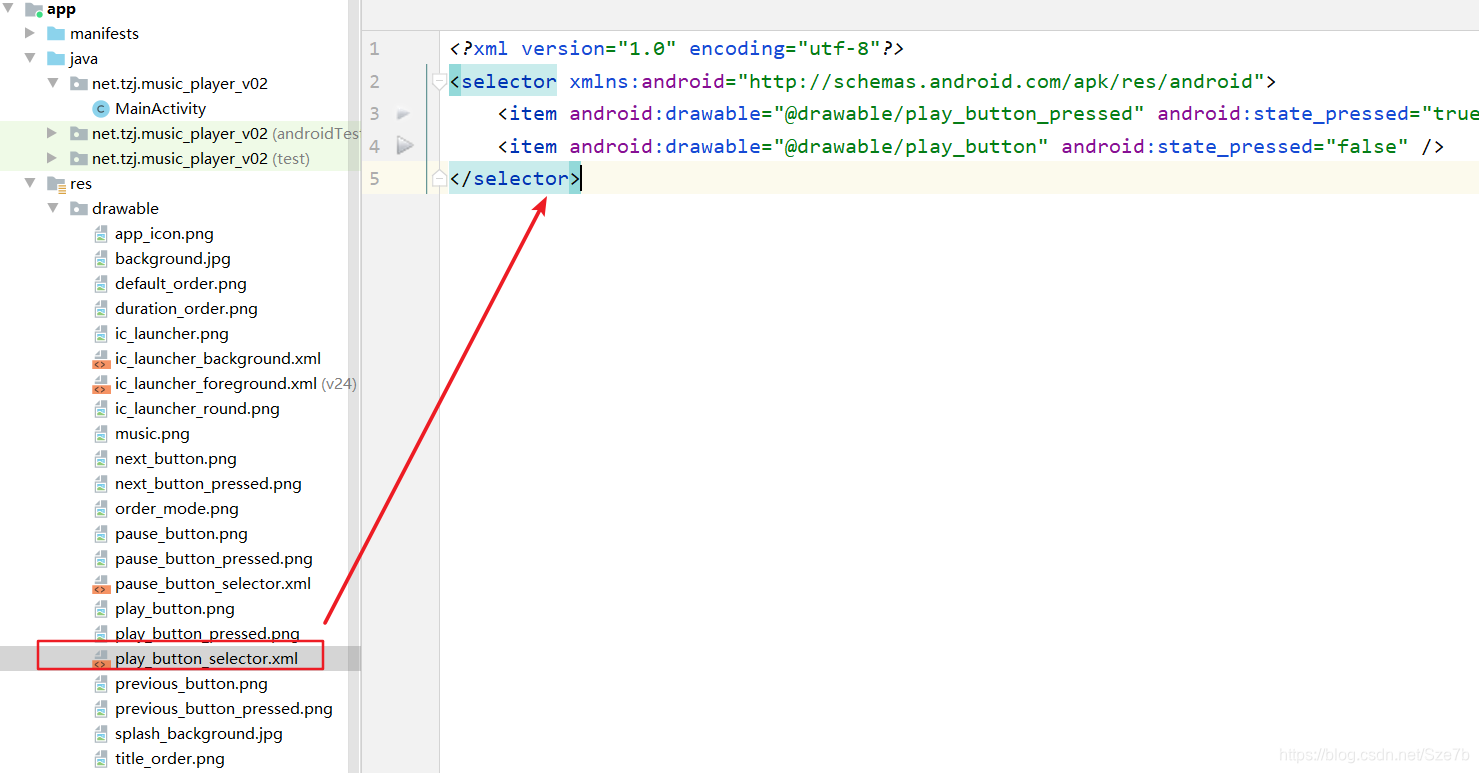Click the project tree vertical scrollbar
Screen dimensions: 1479x773
click(354, 386)
